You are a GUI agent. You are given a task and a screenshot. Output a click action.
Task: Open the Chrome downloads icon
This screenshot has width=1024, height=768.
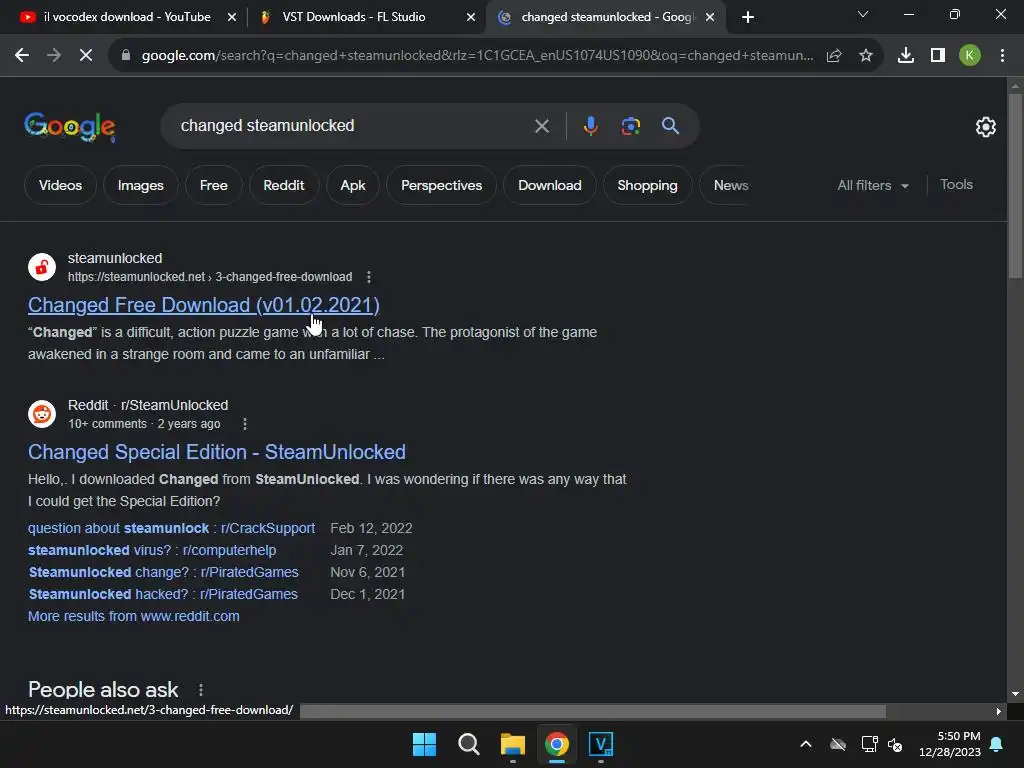(906, 56)
